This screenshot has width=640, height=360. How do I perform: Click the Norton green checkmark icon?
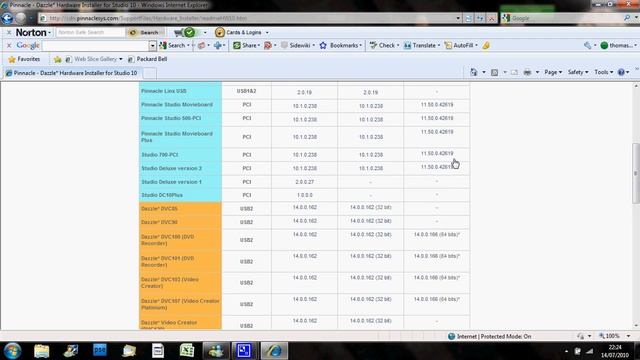click(x=189, y=32)
